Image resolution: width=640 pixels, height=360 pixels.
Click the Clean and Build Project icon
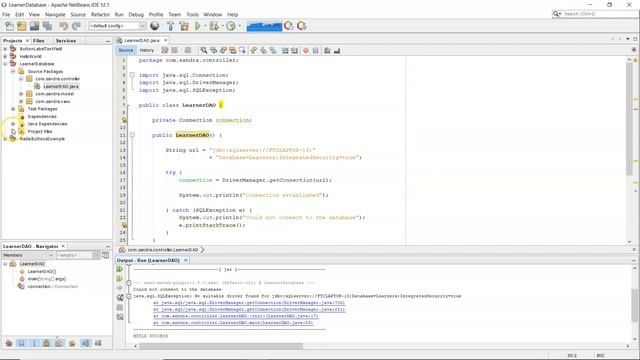[x=184, y=26]
